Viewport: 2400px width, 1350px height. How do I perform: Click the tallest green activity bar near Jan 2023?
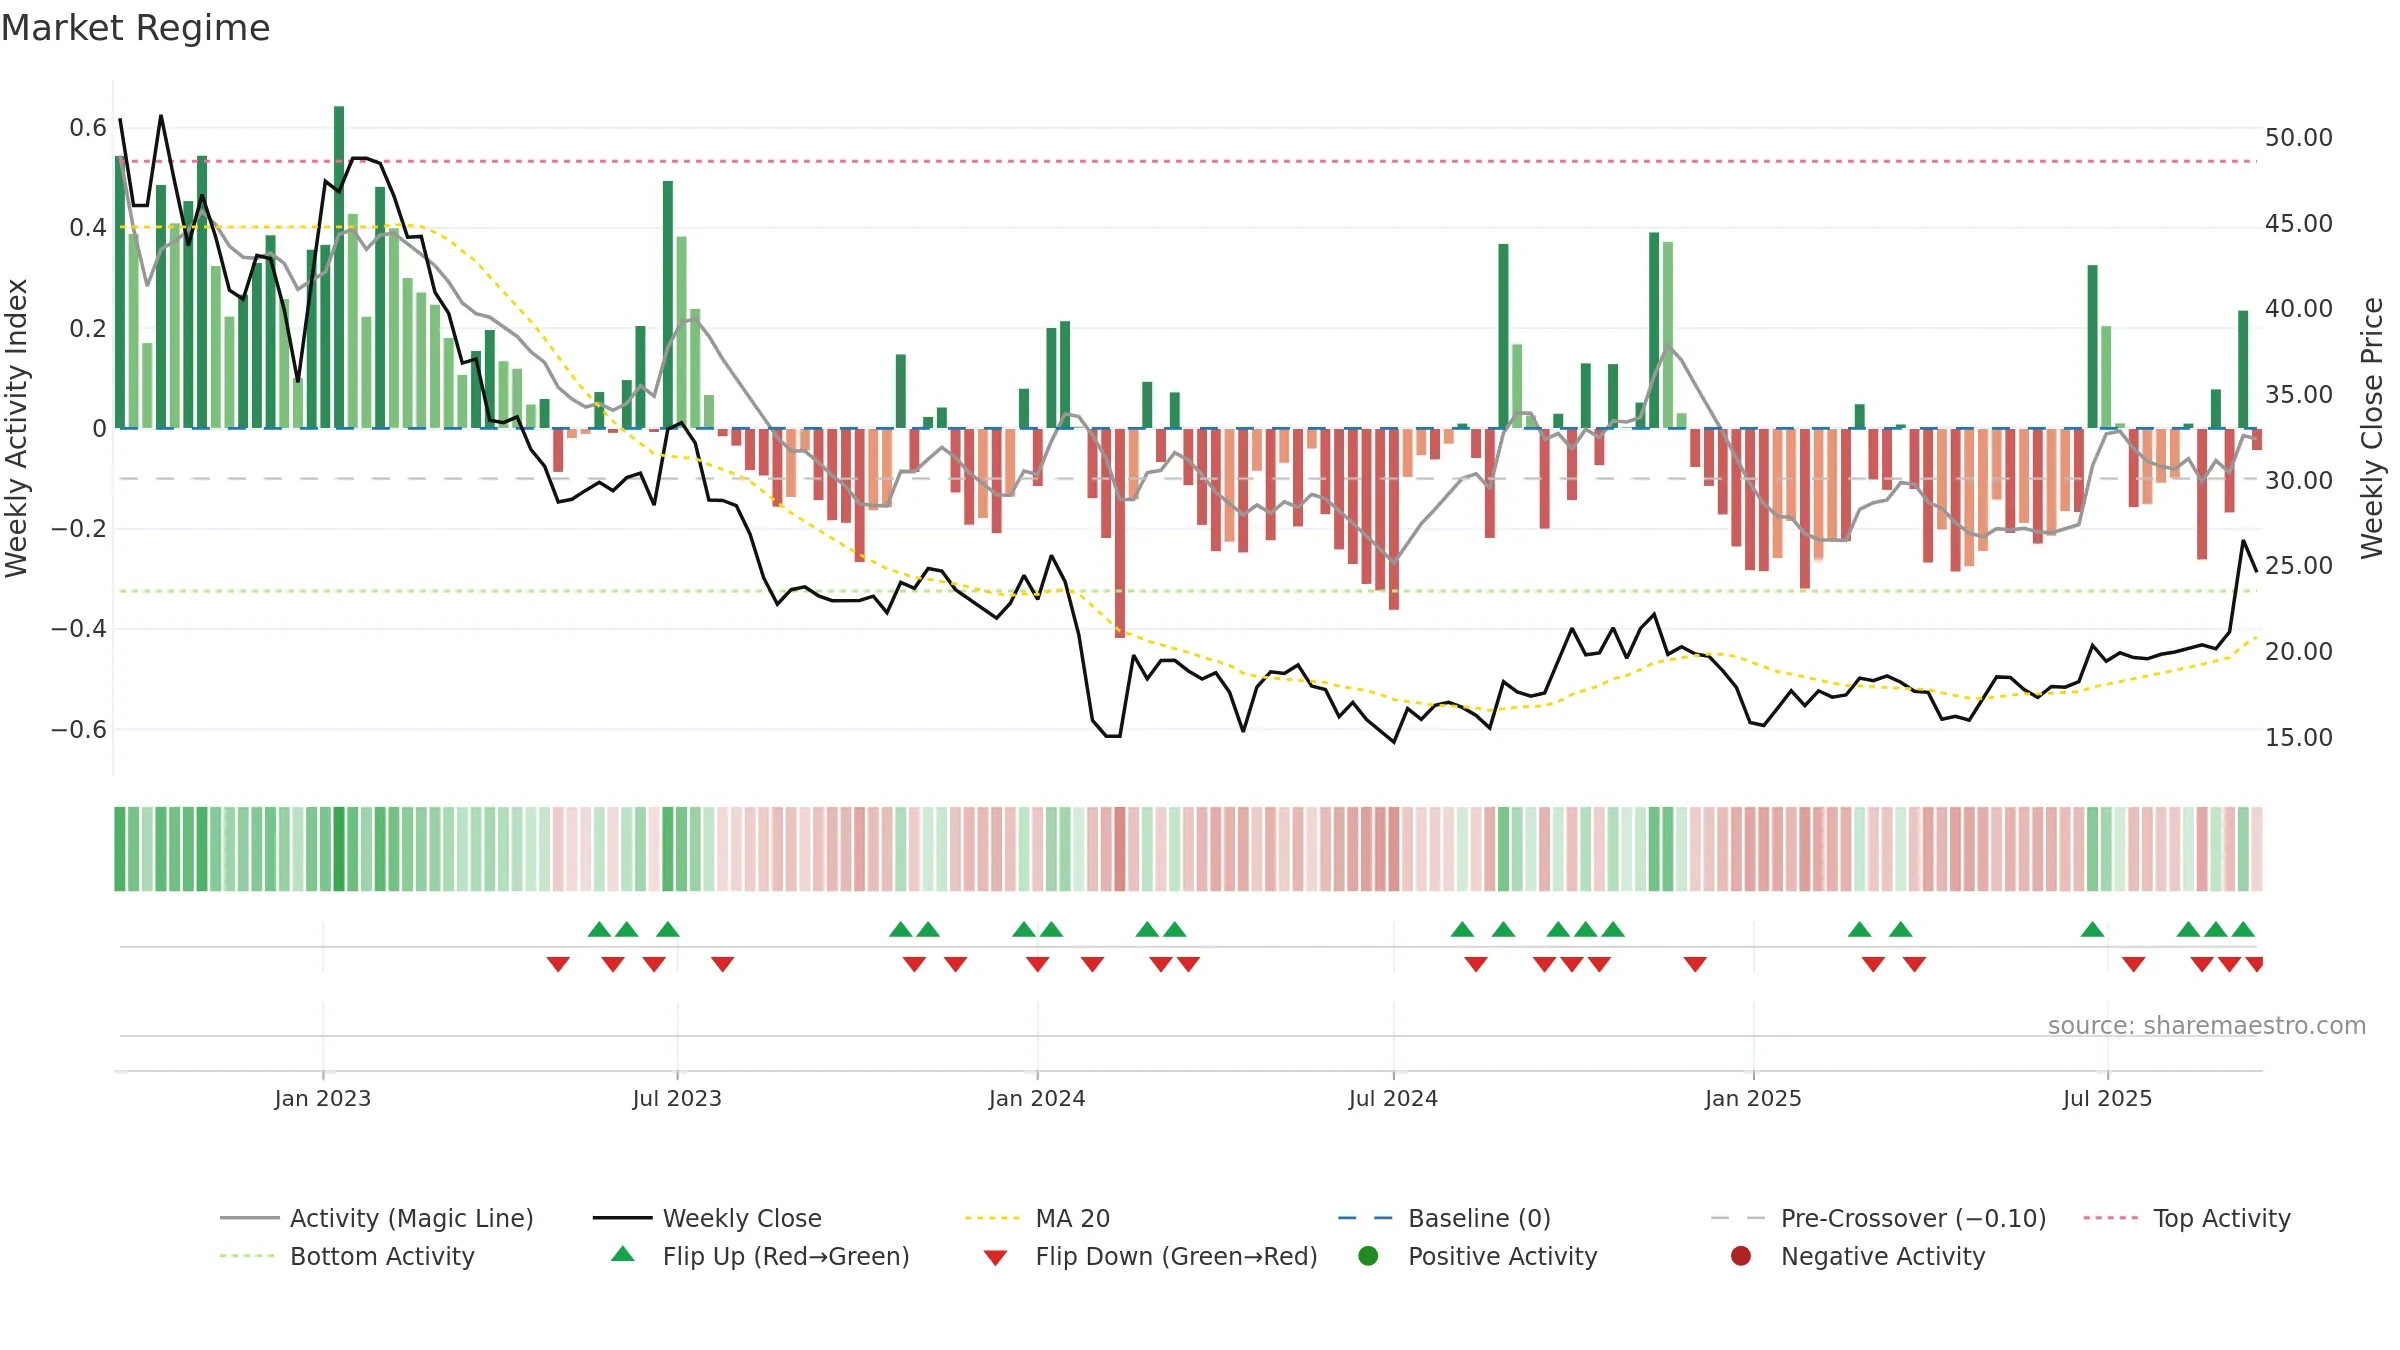[x=339, y=267]
